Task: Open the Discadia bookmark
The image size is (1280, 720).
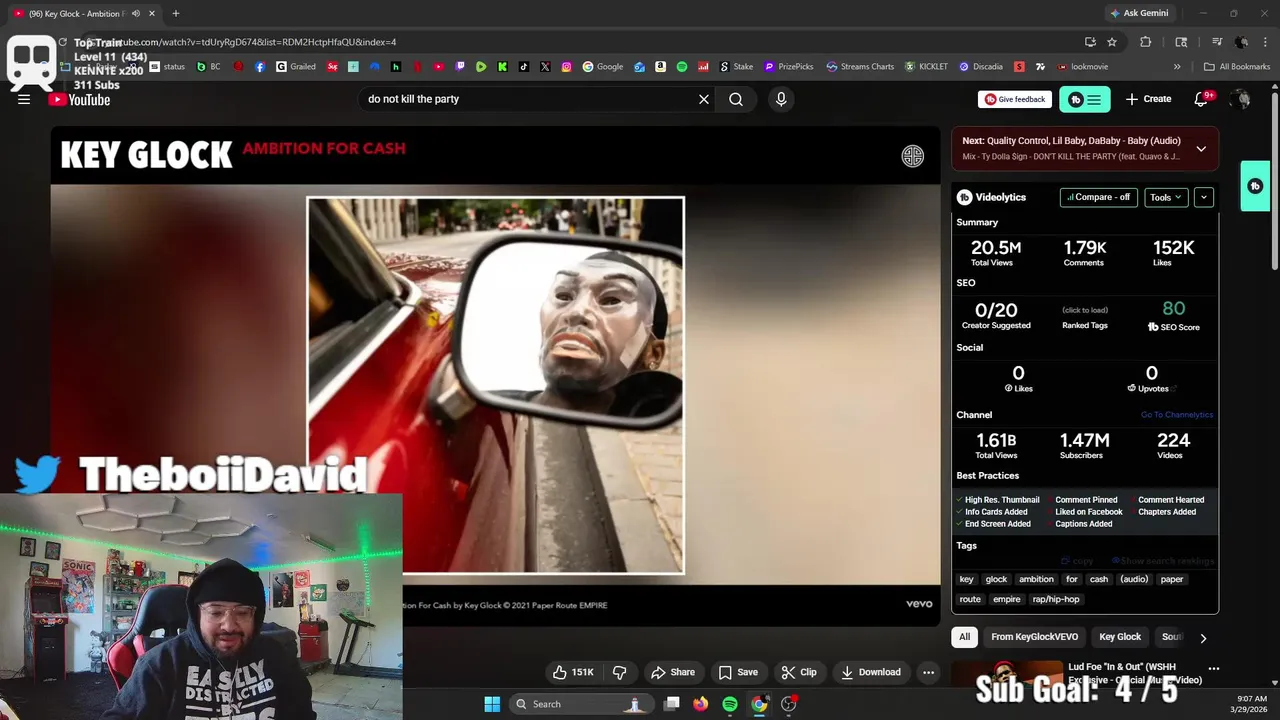Action: pyautogui.click(x=981, y=67)
